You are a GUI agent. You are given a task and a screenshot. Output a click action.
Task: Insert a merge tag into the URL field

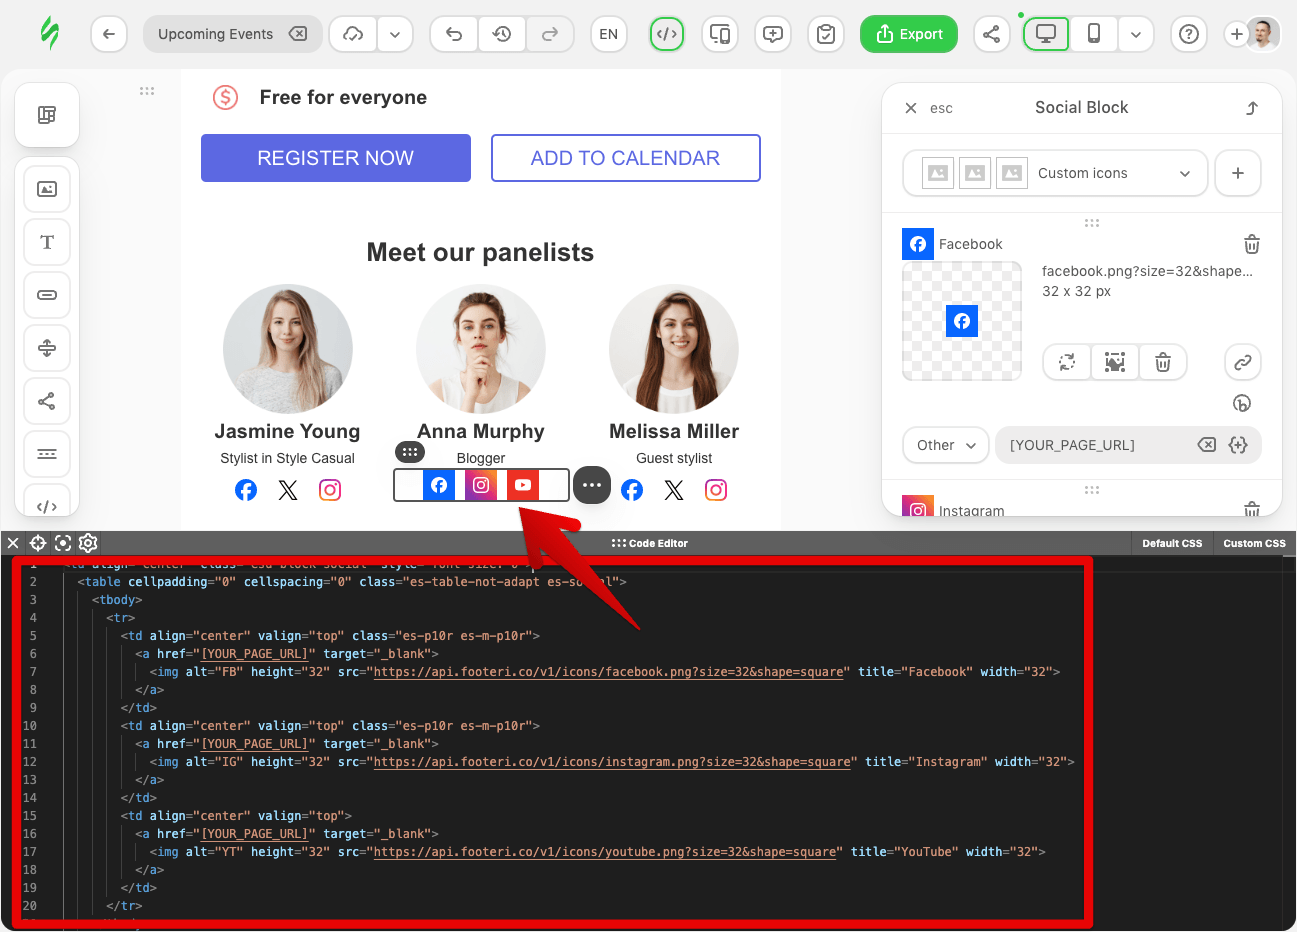pyautogui.click(x=1238, y=445)
